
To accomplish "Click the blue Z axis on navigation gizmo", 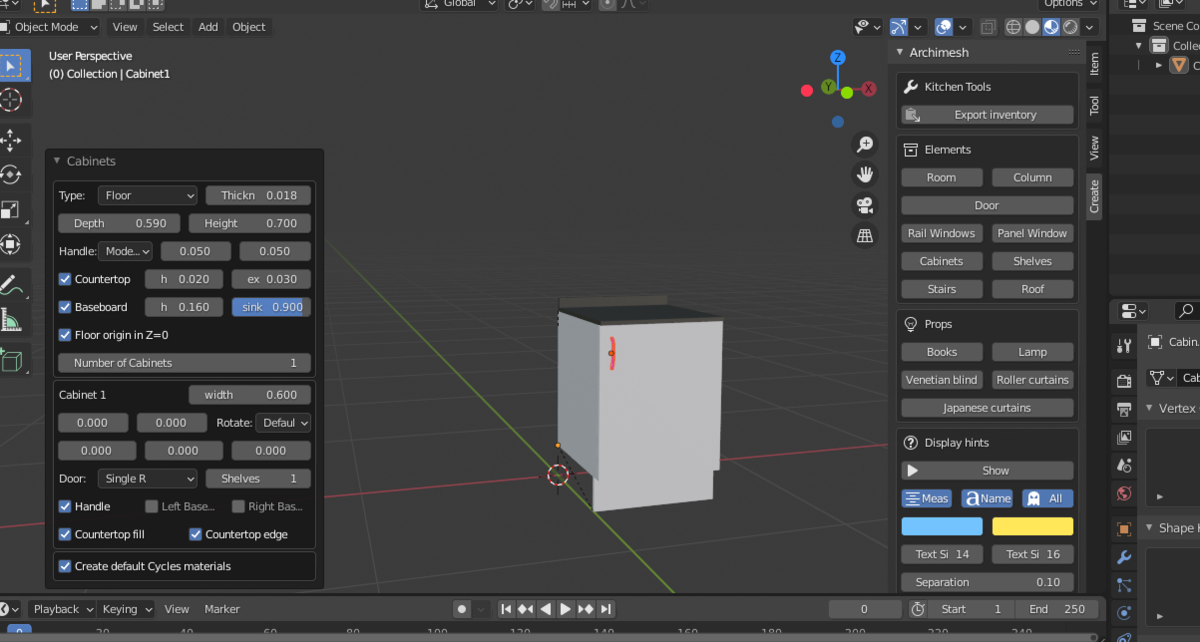I will point(838,58).
